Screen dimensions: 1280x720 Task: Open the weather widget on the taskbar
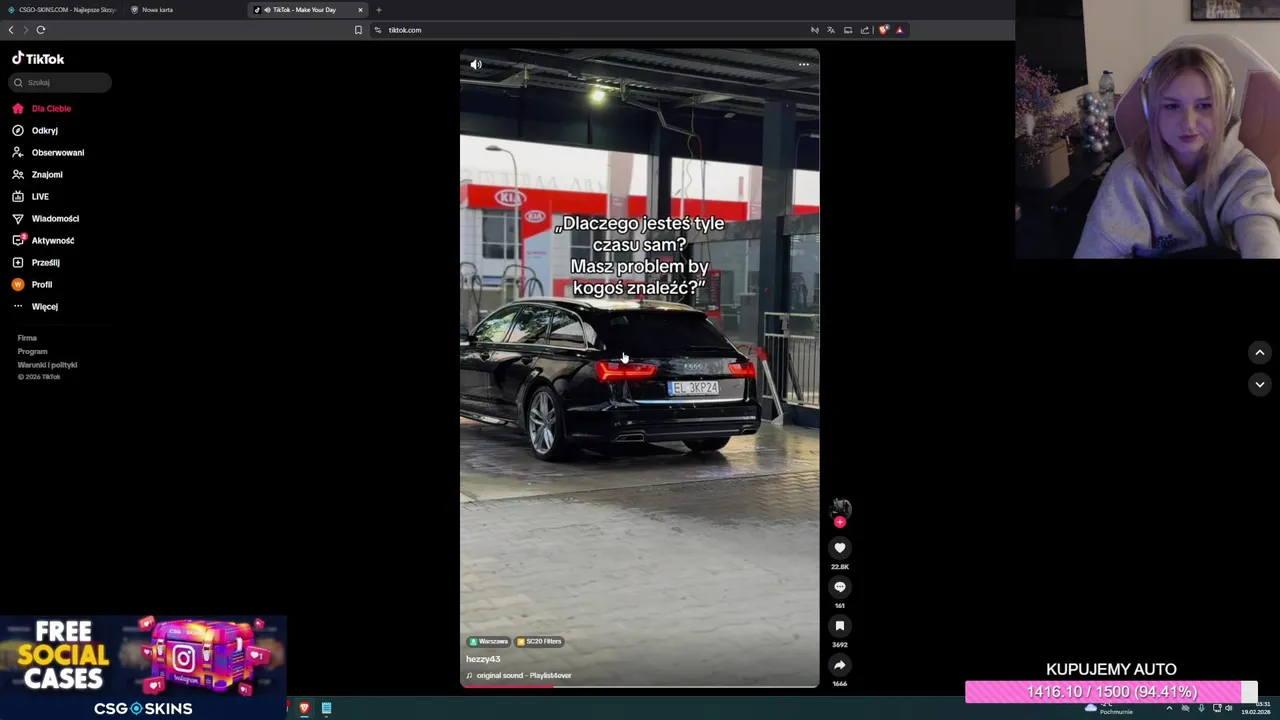tap(1108, 708)
